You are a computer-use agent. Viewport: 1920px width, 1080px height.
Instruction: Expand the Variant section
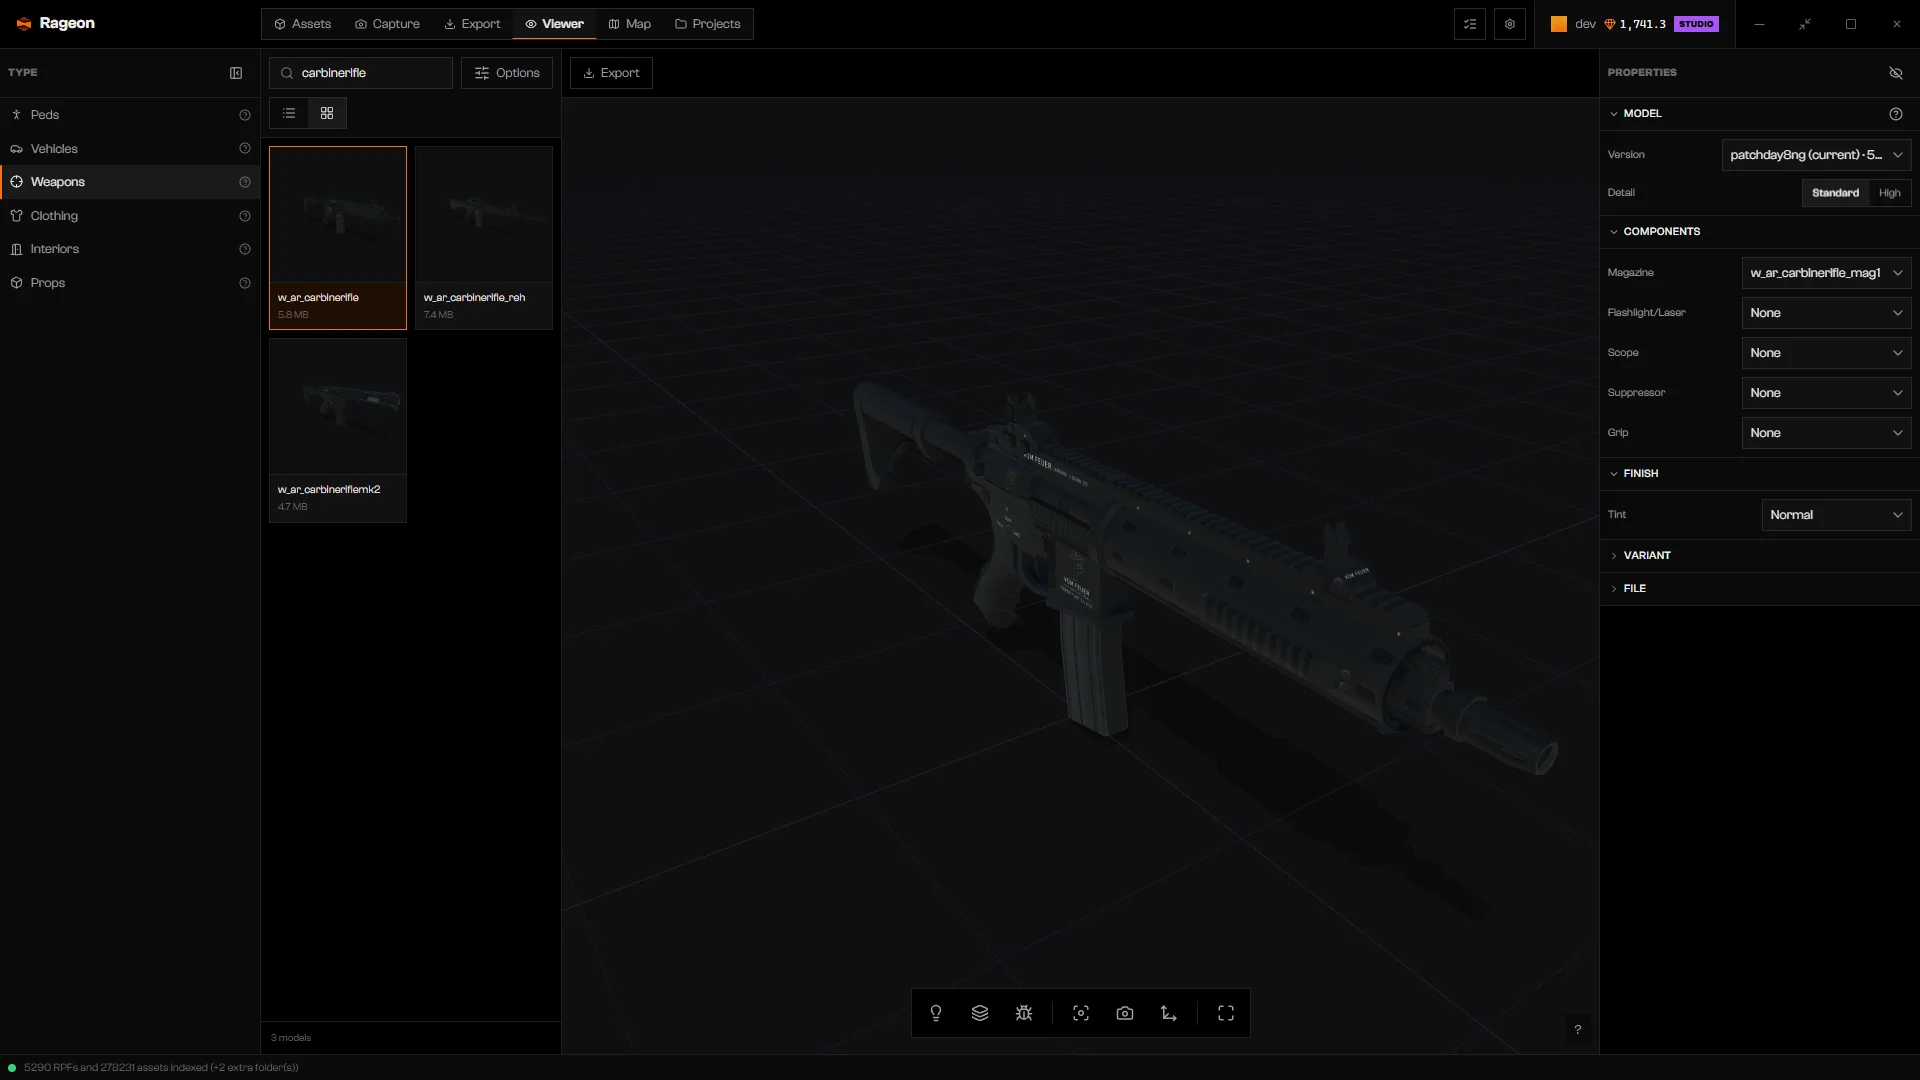[1759, 555]
